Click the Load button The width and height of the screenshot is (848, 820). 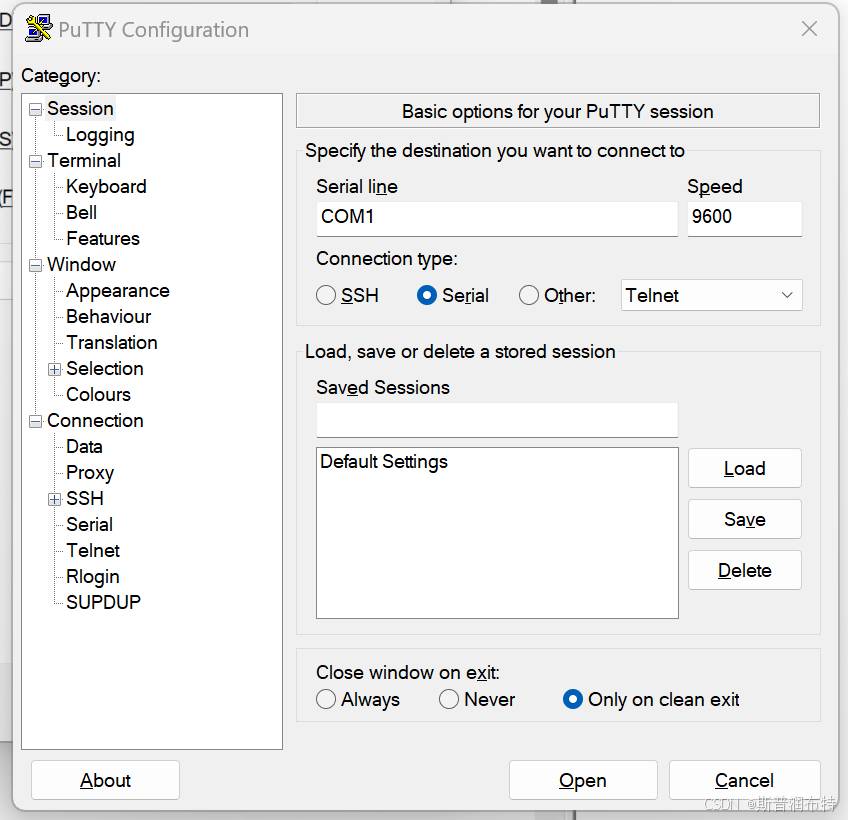tap(744, 468)
